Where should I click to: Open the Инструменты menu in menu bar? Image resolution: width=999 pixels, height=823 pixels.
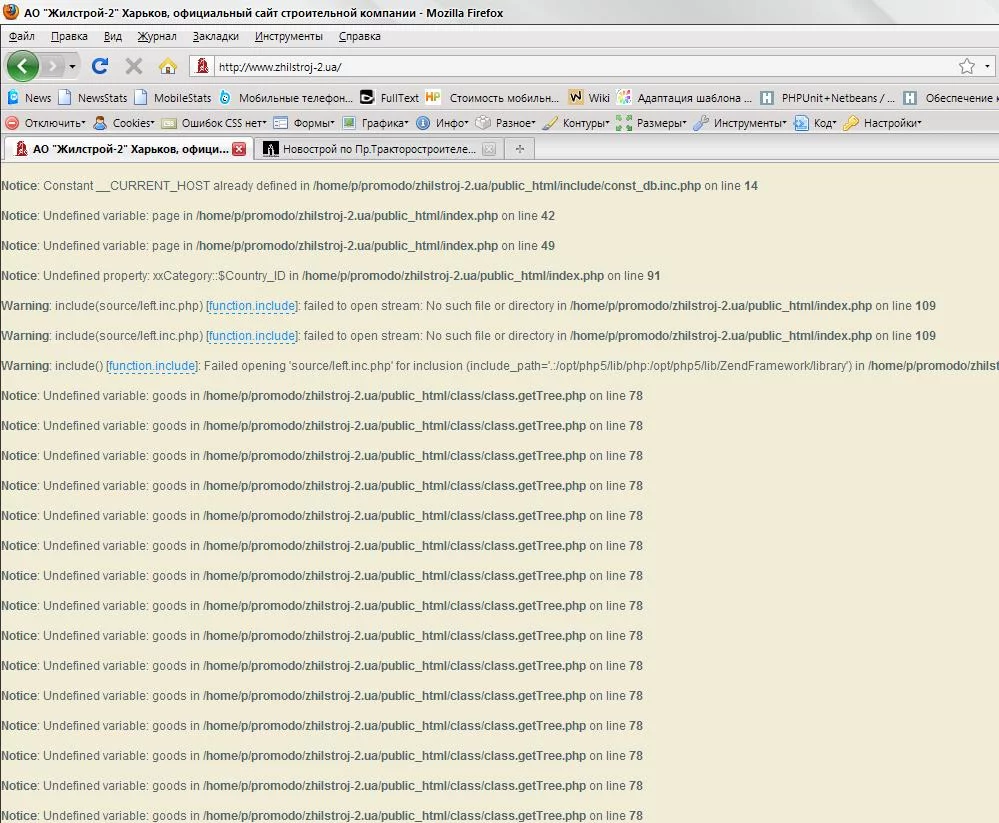tap(288, 36)
